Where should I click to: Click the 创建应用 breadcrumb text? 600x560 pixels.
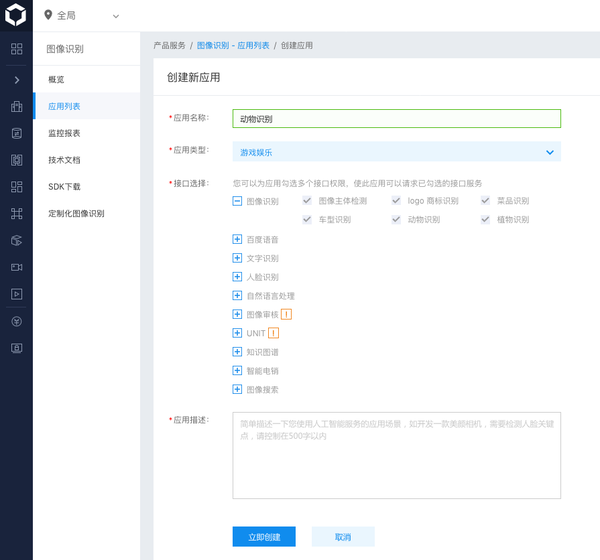point(297,46)
